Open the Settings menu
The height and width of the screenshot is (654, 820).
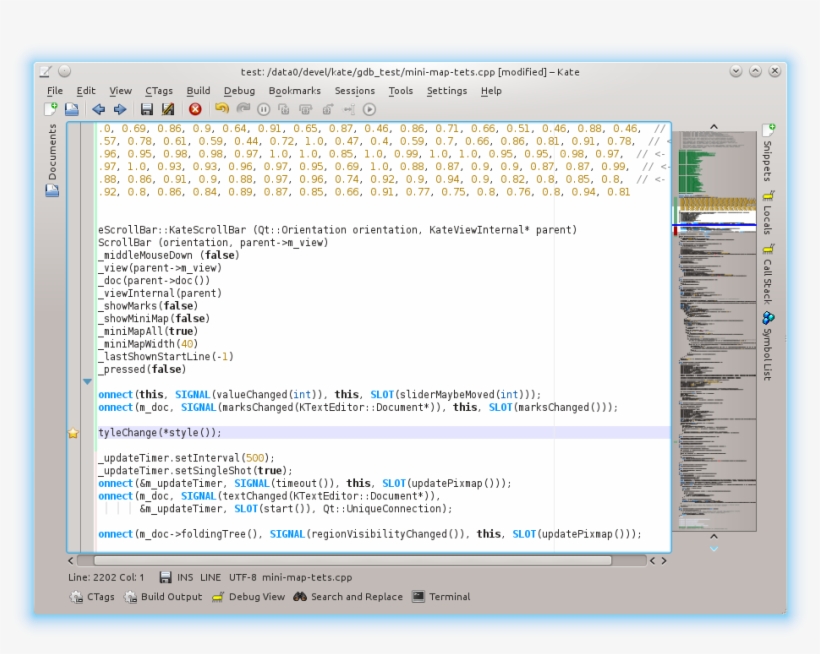click(447, 91)
